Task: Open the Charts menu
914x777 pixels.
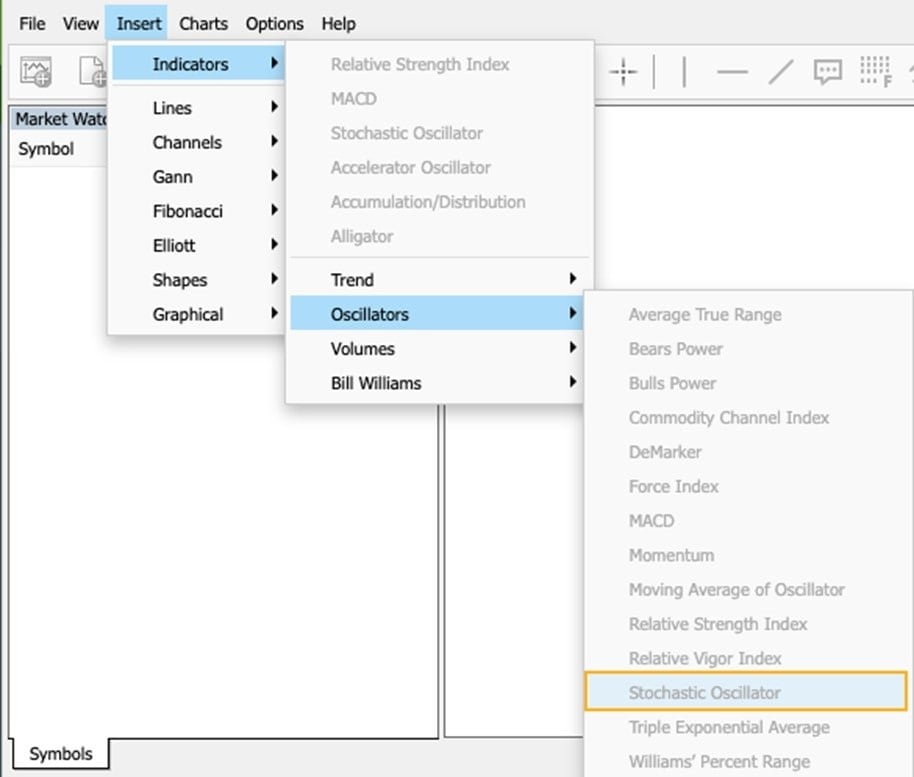Action: (203, 23)
